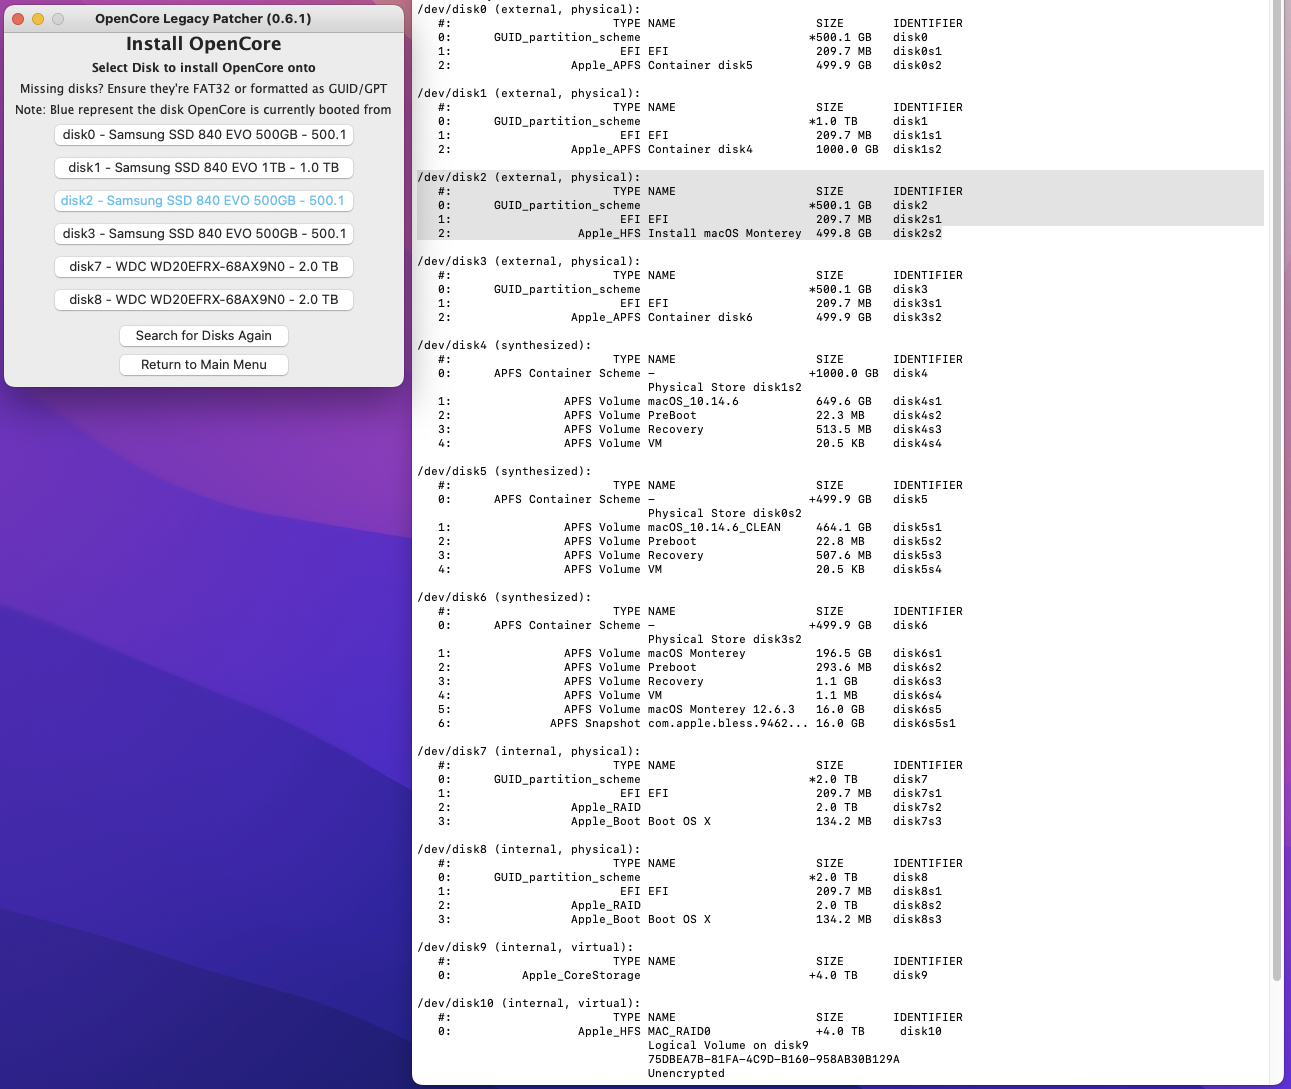Click the note about blue booted disk
Viewport: 1291px width, 1089px height.
click(204, 110)
